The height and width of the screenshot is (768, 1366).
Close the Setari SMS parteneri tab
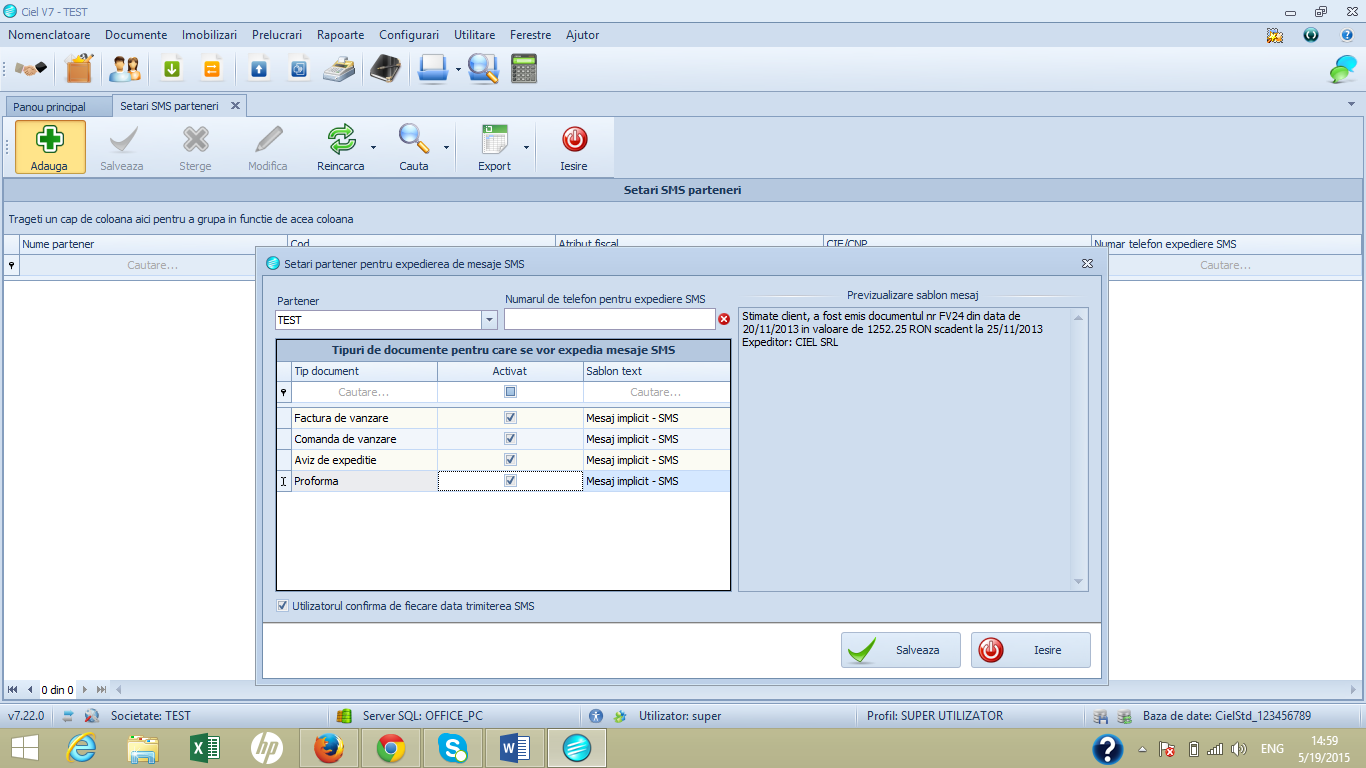pos(236,105)
